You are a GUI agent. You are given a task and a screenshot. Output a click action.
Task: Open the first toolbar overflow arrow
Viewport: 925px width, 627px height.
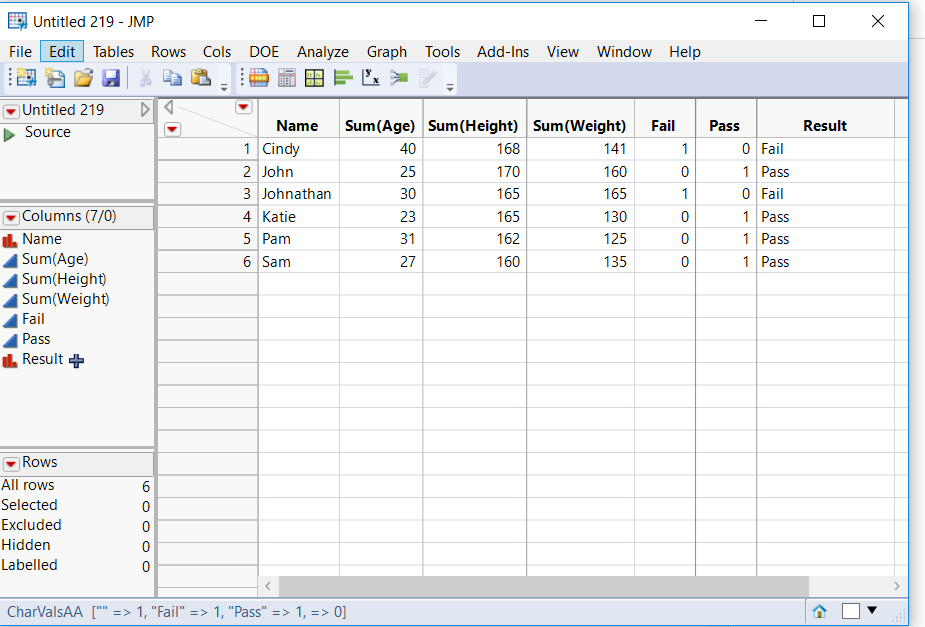click(x=224, y=87)
